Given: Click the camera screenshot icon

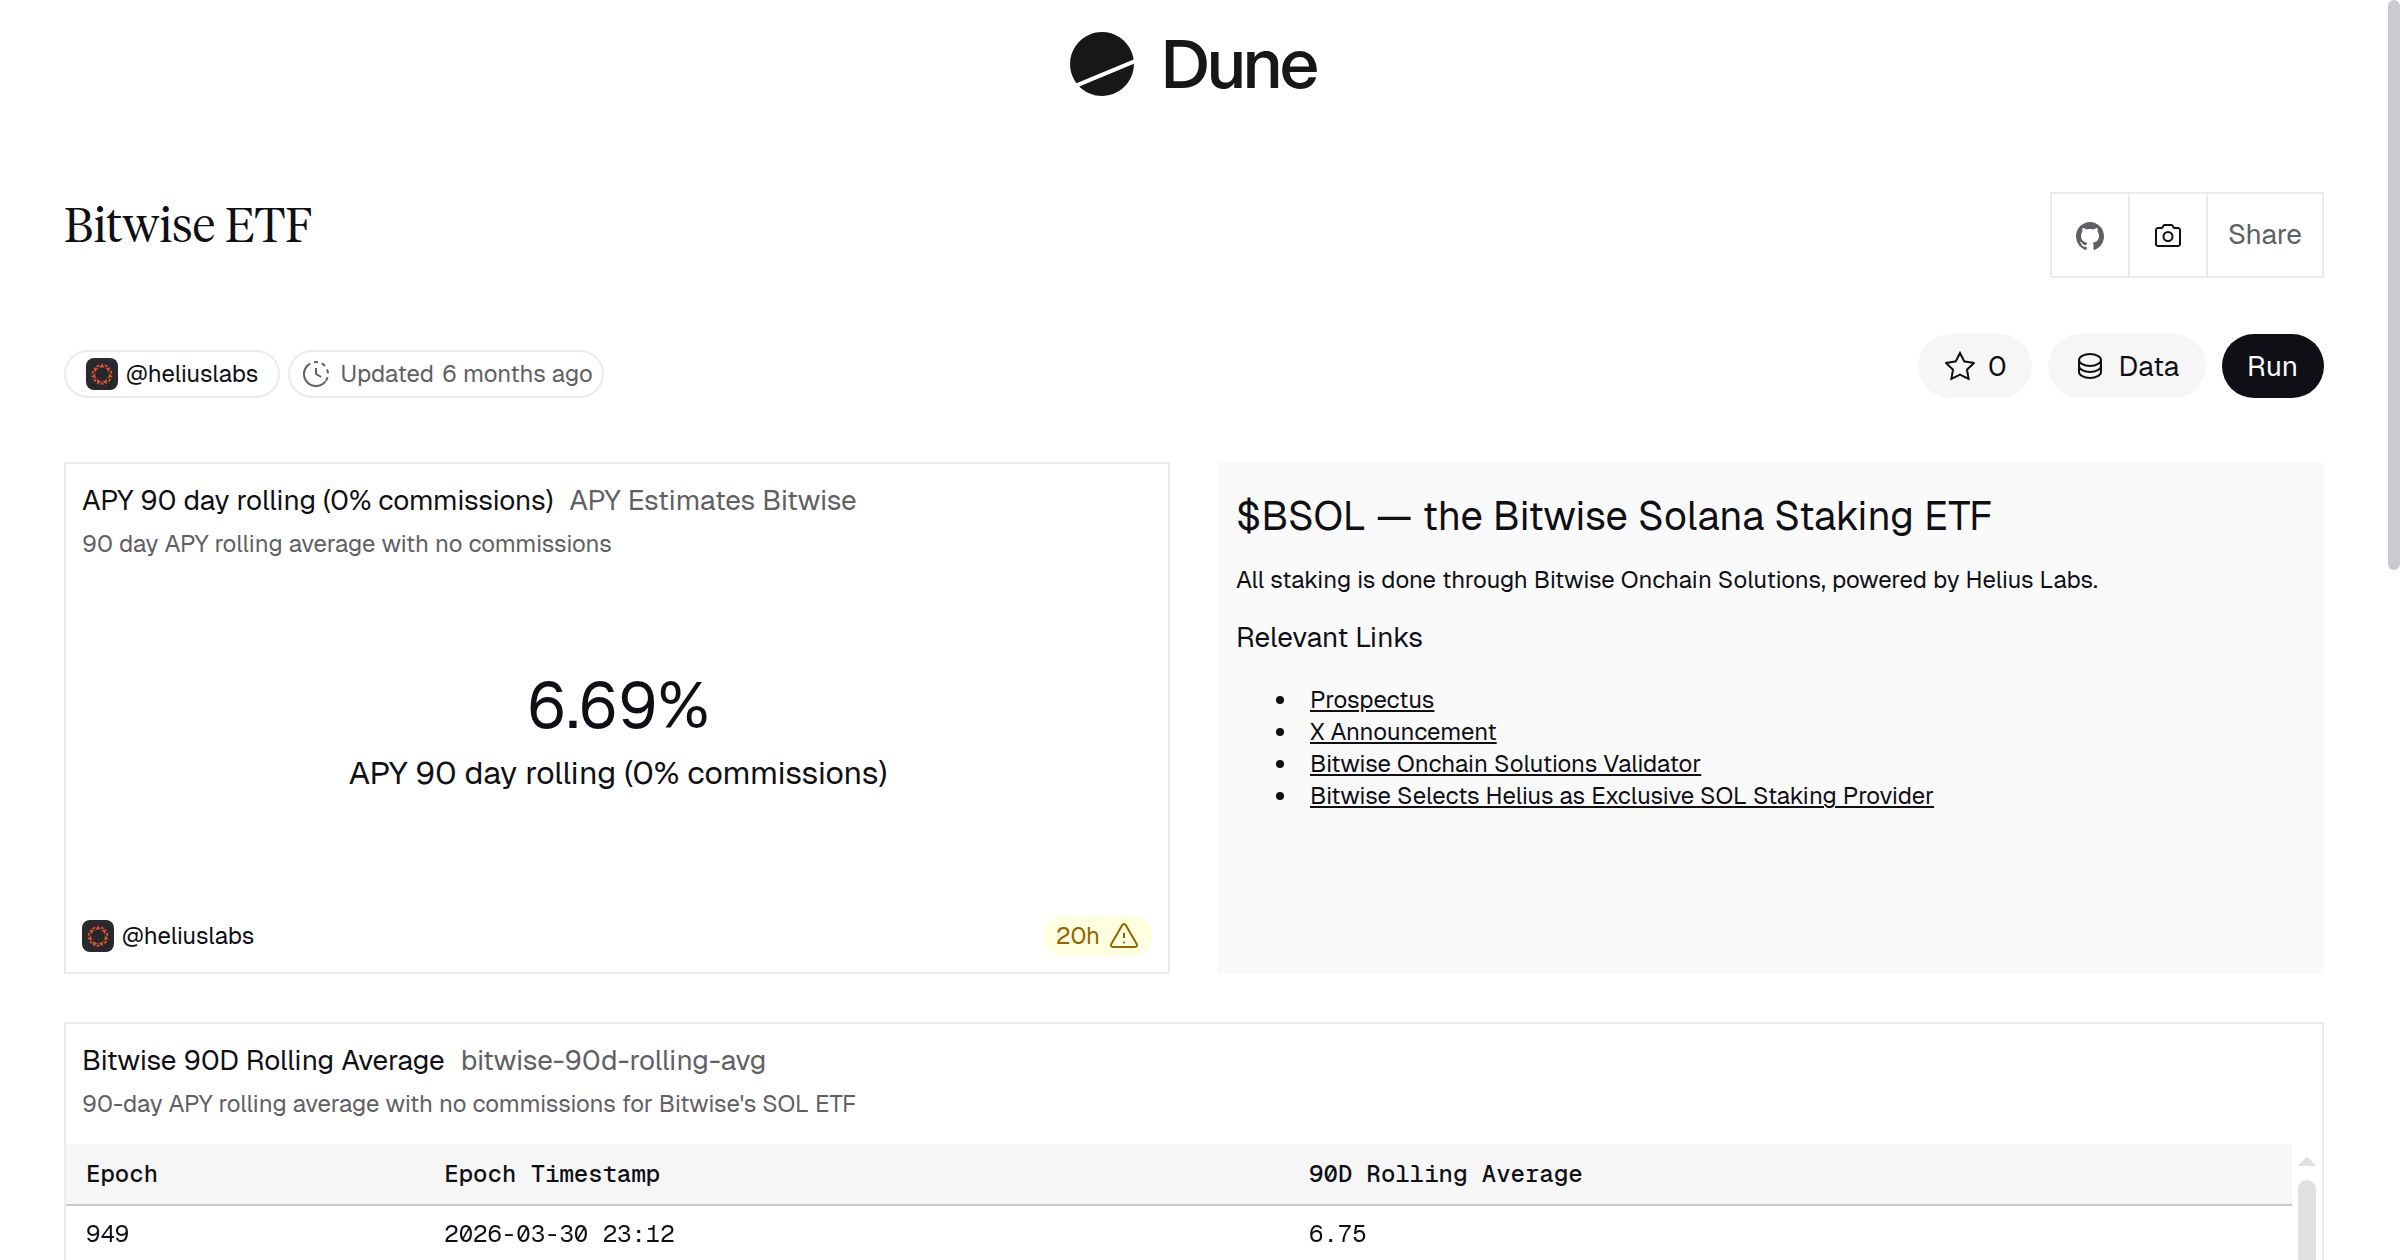Looking at the screenshot, I should [2167, 236].
